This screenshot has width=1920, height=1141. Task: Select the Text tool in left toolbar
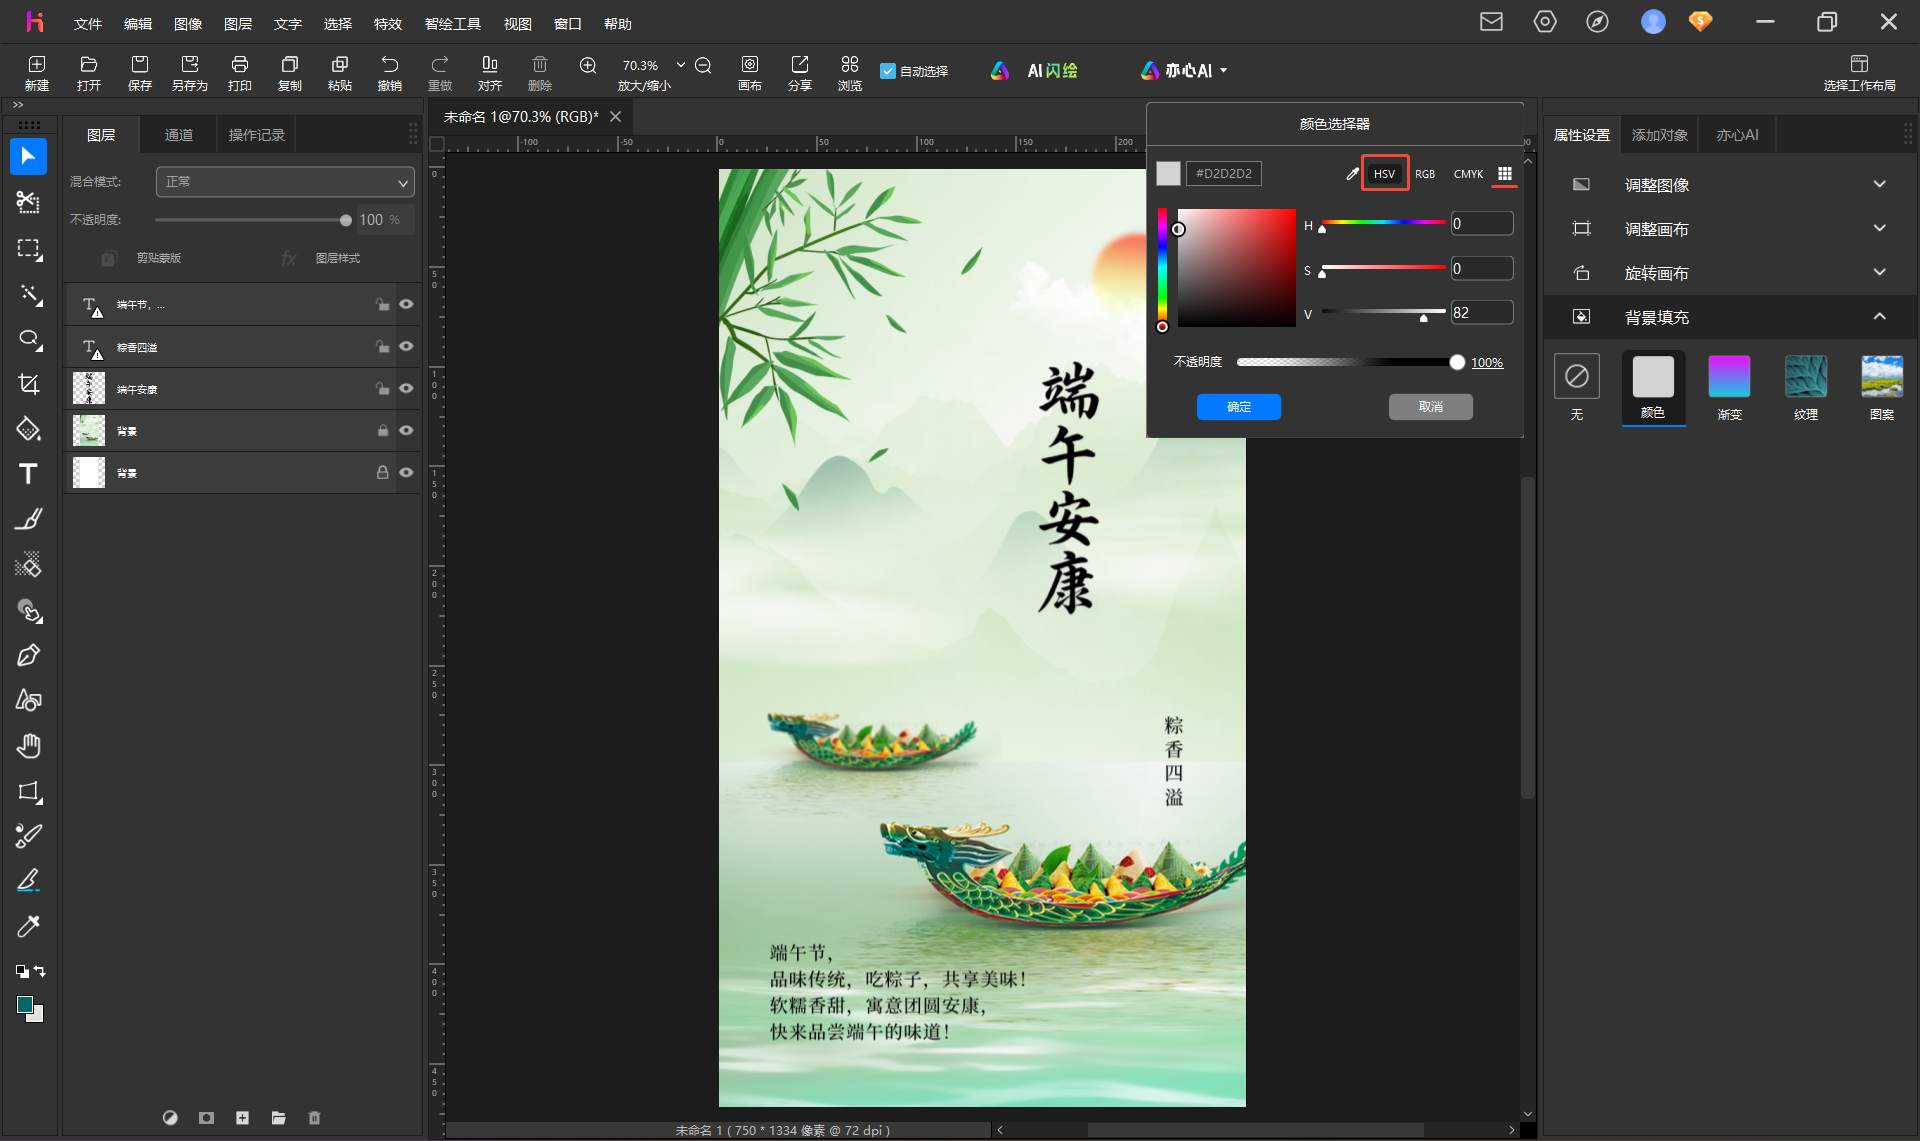(28, 474)
